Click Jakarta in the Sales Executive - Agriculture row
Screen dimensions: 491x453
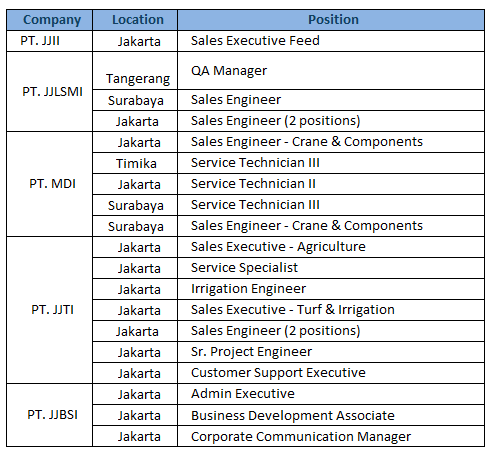(x=135, y=247)
